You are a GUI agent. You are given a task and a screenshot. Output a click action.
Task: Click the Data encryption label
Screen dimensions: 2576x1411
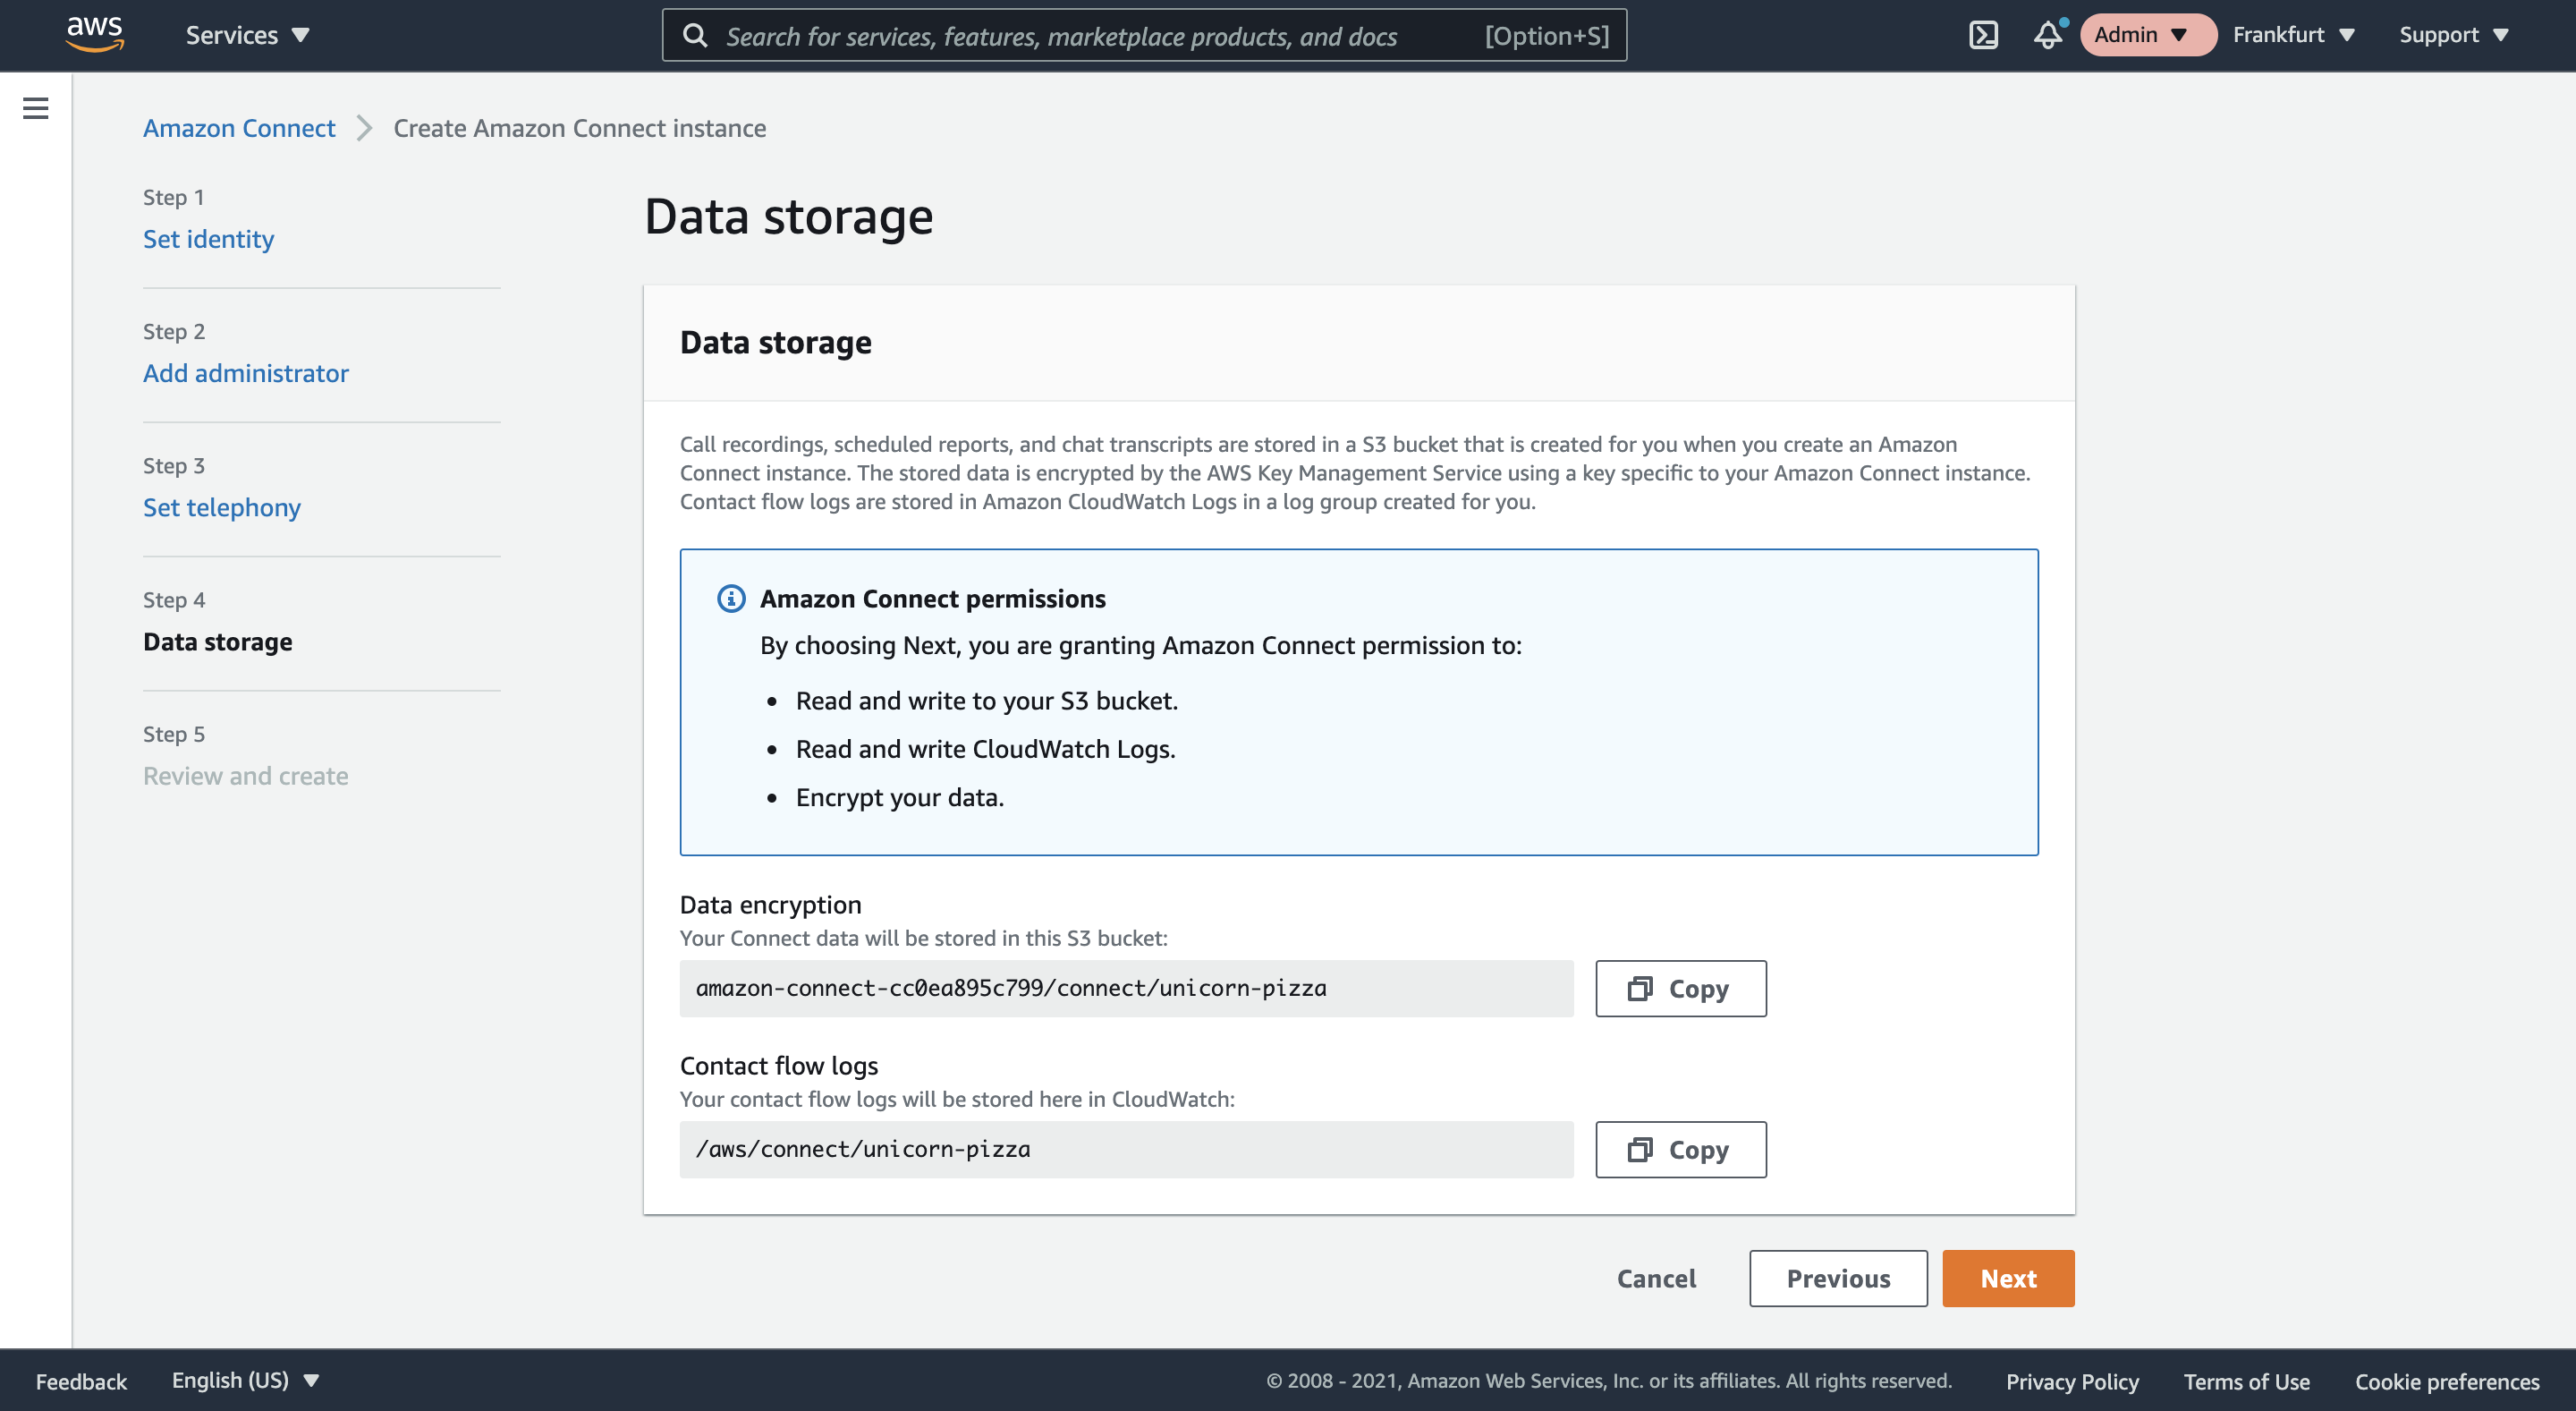tap(771, 904)
